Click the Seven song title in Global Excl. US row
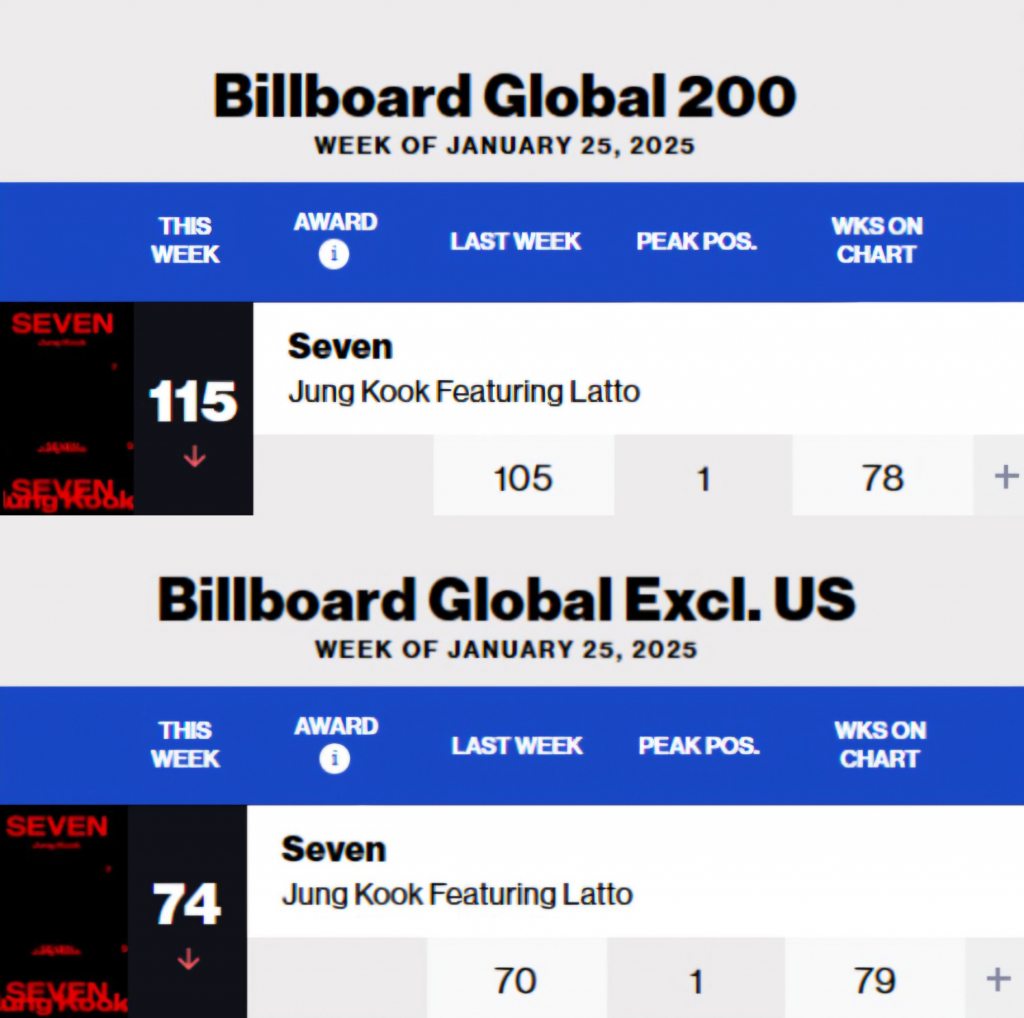1024x1018 pixels. pyautogui.click(x=334, y=849)
